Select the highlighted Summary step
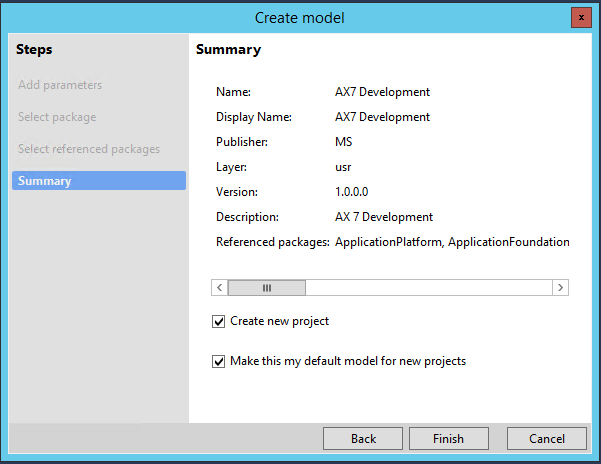 [x=98, y=181]
